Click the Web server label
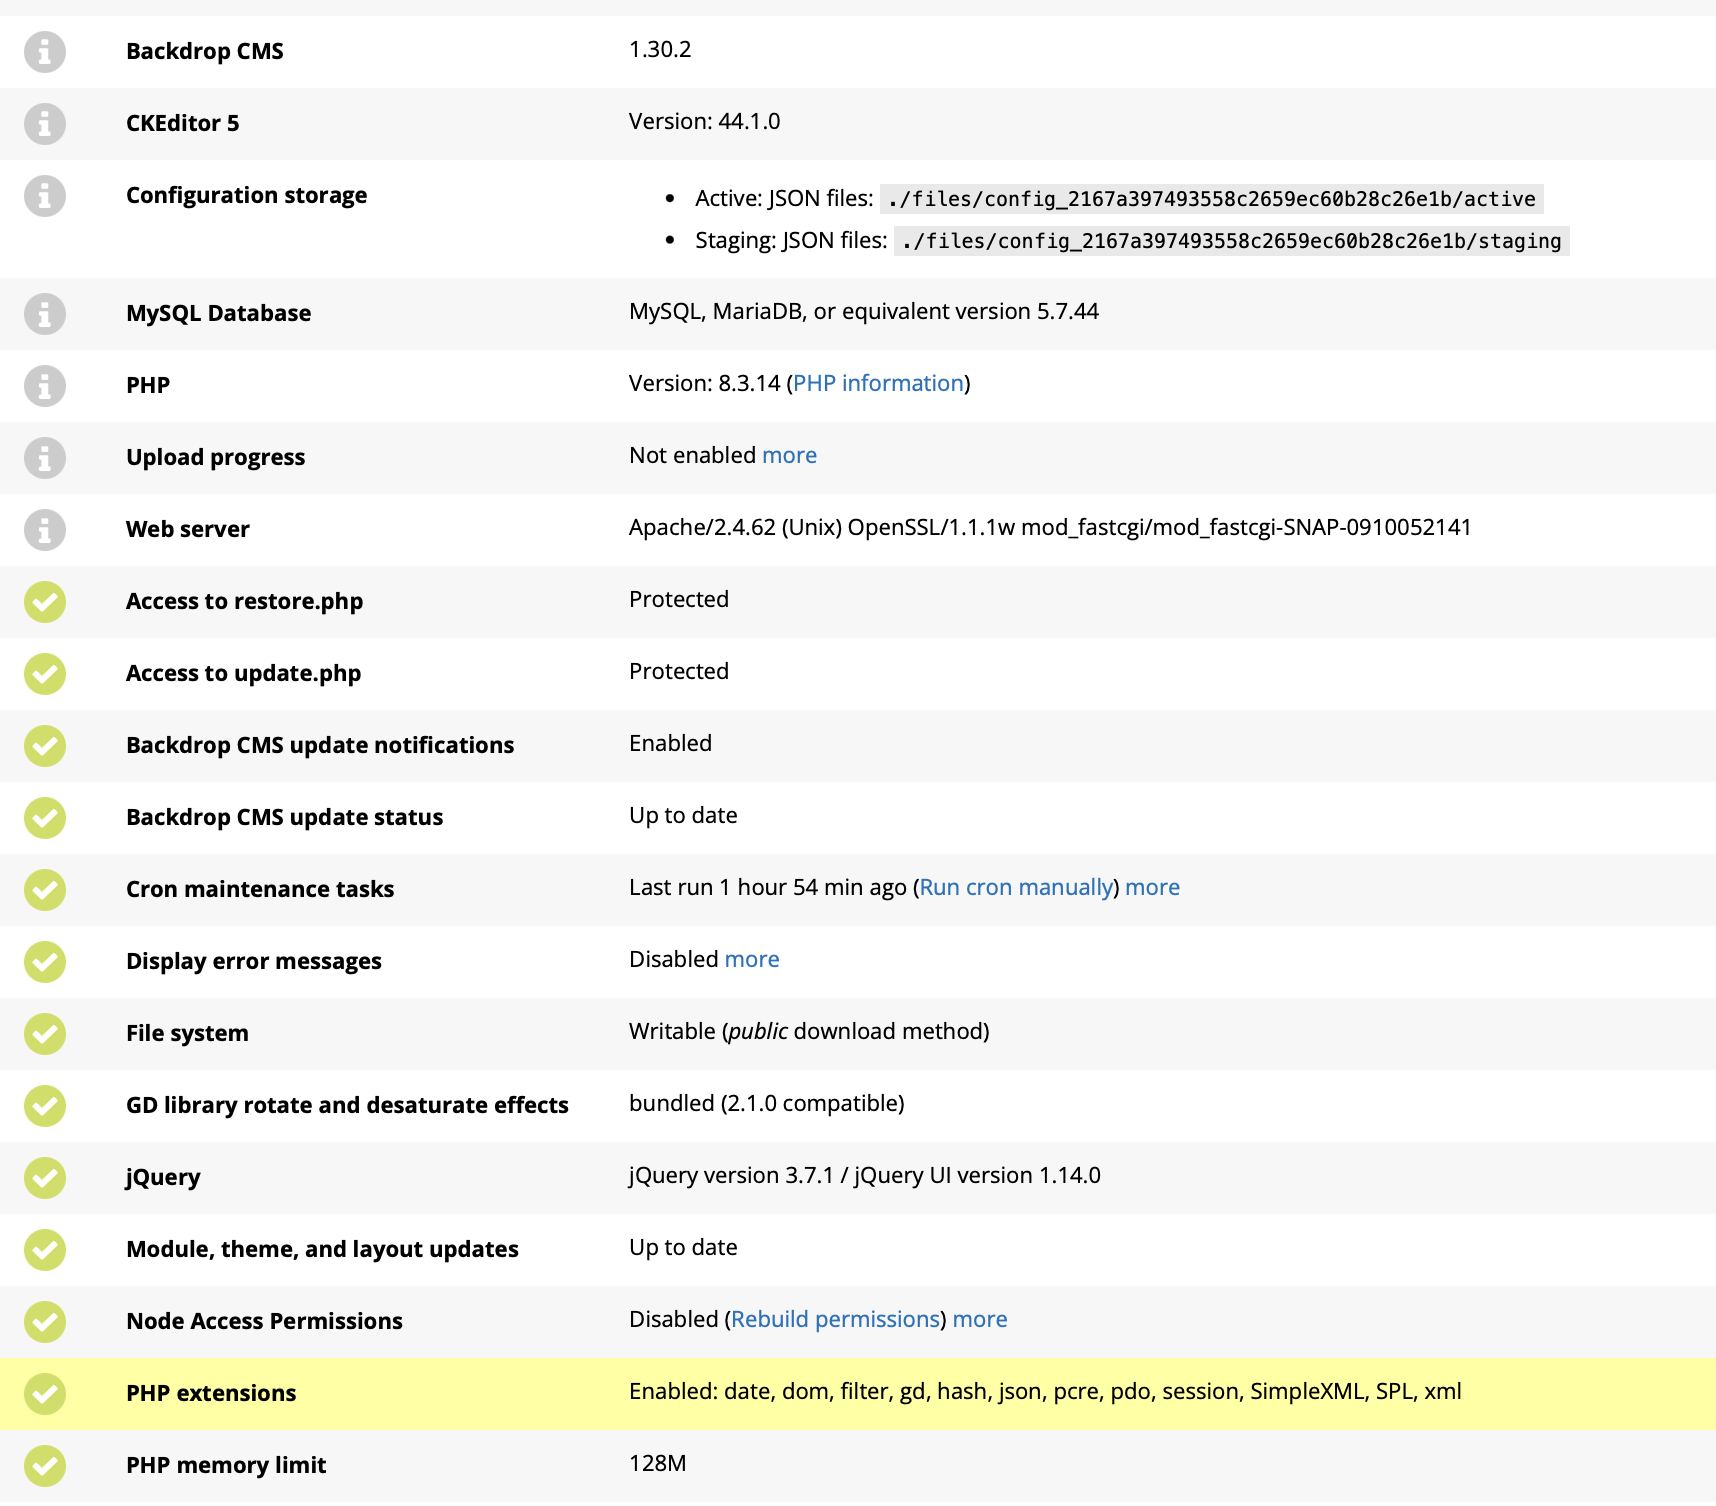Image resolution: width=1716 pixels, height=1506 pixels. pos(188,530)
